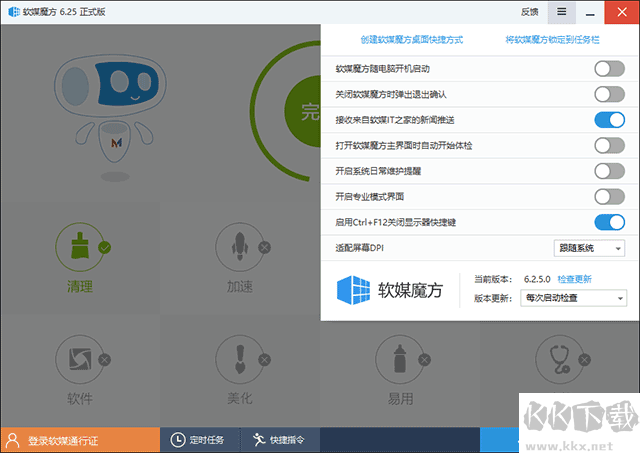Click the 清理 broom icon
This screenshot has width=640, height=453.
79,247
